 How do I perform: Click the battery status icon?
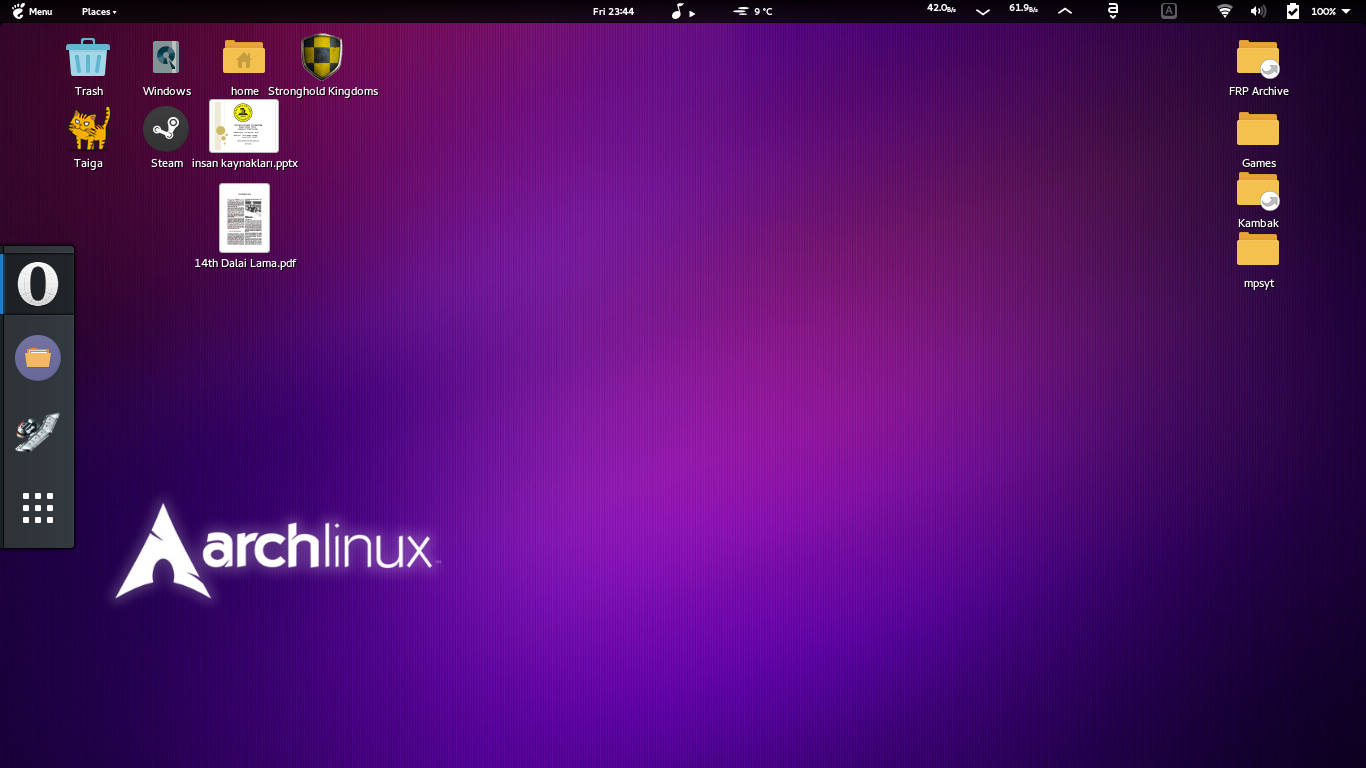tap(1292, 11)
